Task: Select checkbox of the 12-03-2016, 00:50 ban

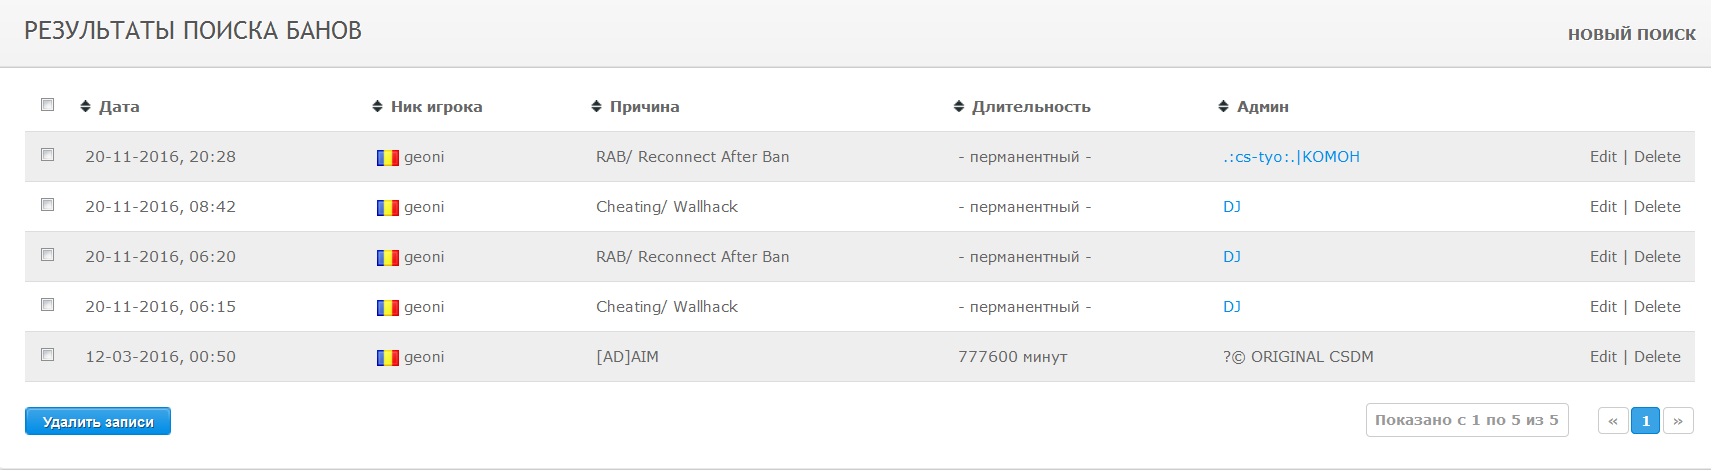Action: click(x=47, y=354)
